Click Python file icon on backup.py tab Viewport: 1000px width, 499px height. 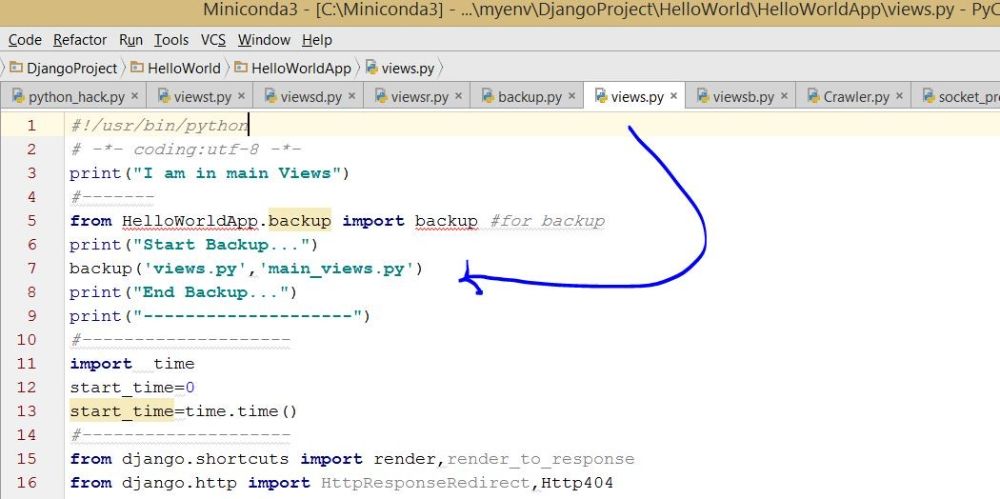488,96
